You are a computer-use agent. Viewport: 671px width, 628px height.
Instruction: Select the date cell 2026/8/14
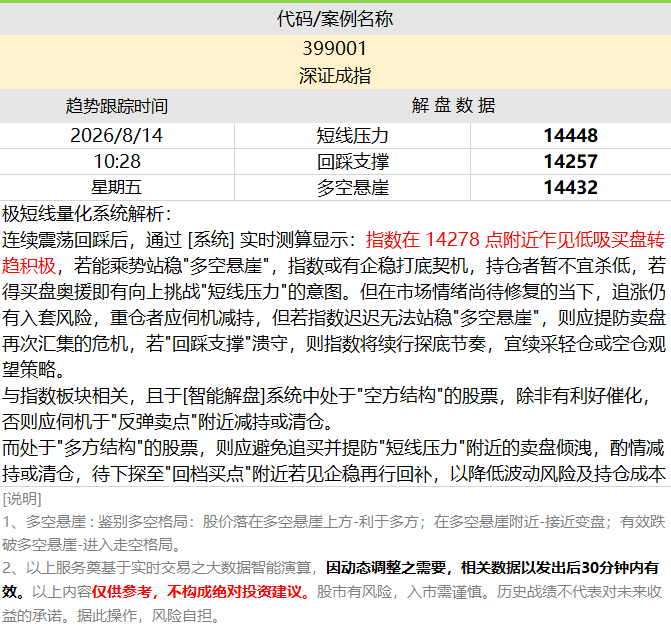117,136
